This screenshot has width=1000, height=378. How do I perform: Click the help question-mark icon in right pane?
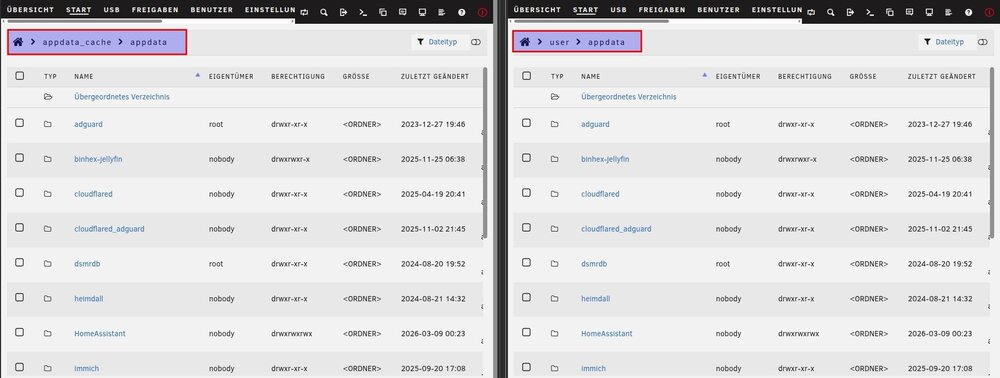pyautogui.click(x=969, y=12)
